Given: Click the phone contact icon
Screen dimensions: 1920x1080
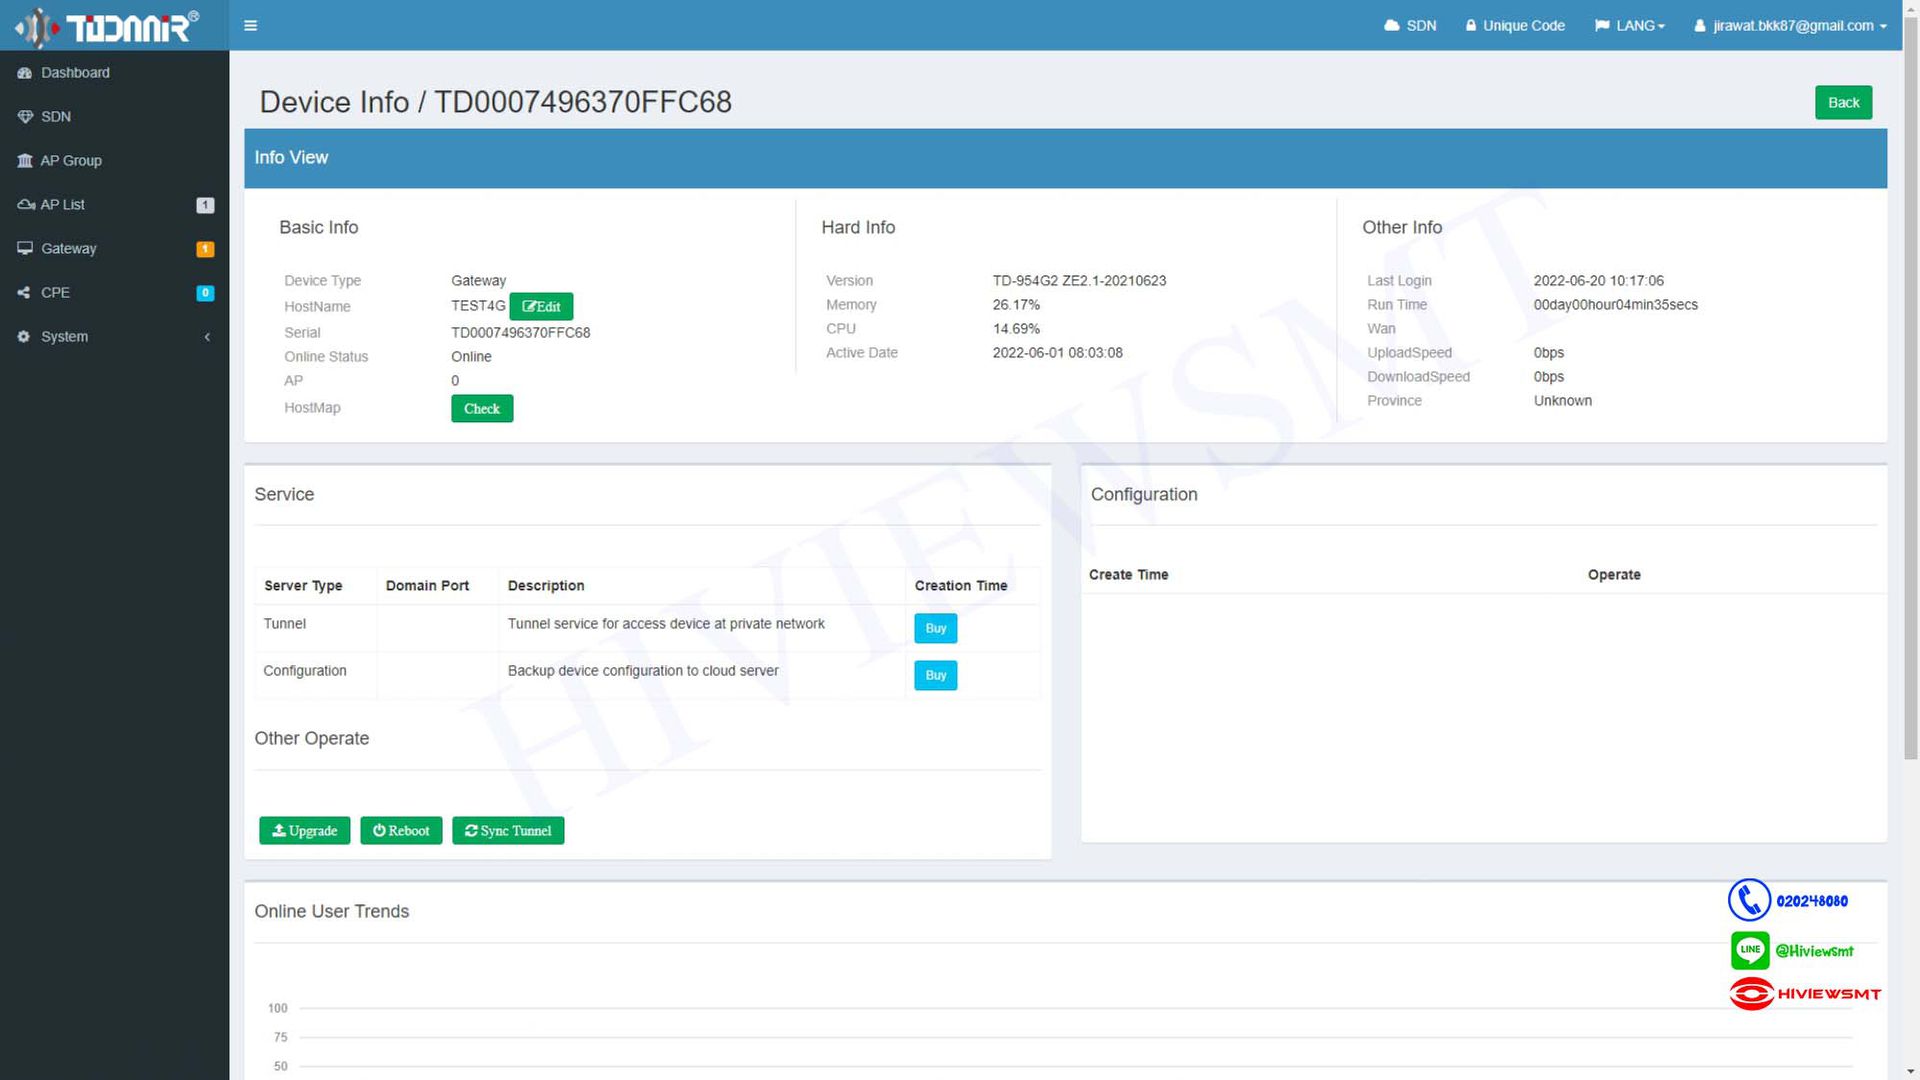Looking at the screenshot, I should click(1749, 901).
